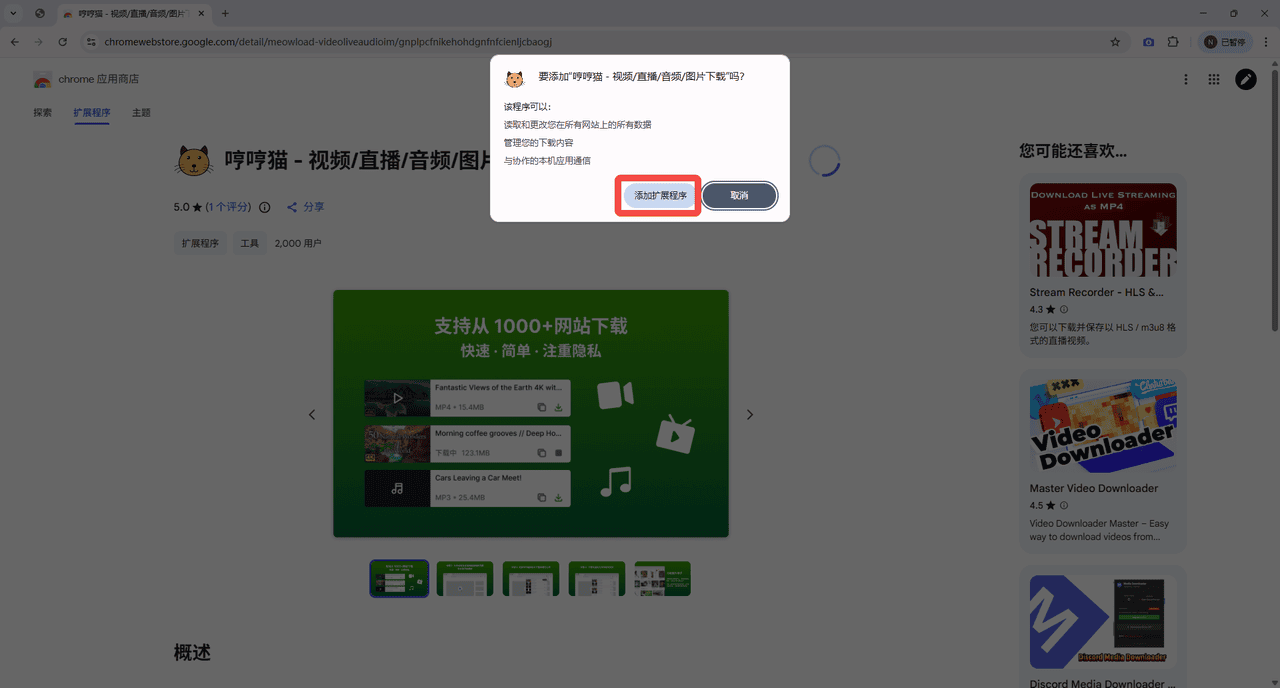Select the second screenshot thumbnail
This screenshot has height=688, width=1280.
tap(465, 578)
